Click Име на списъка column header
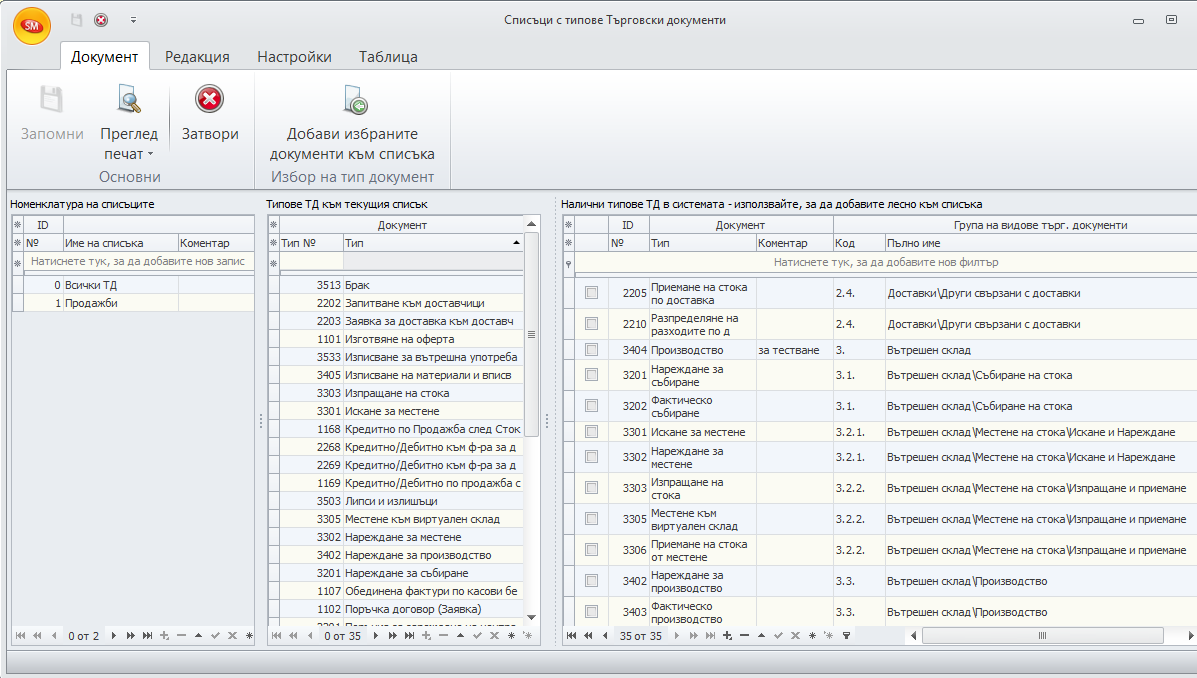The height and width of the screenshot is (678, 1197). (x=121, y=243)
